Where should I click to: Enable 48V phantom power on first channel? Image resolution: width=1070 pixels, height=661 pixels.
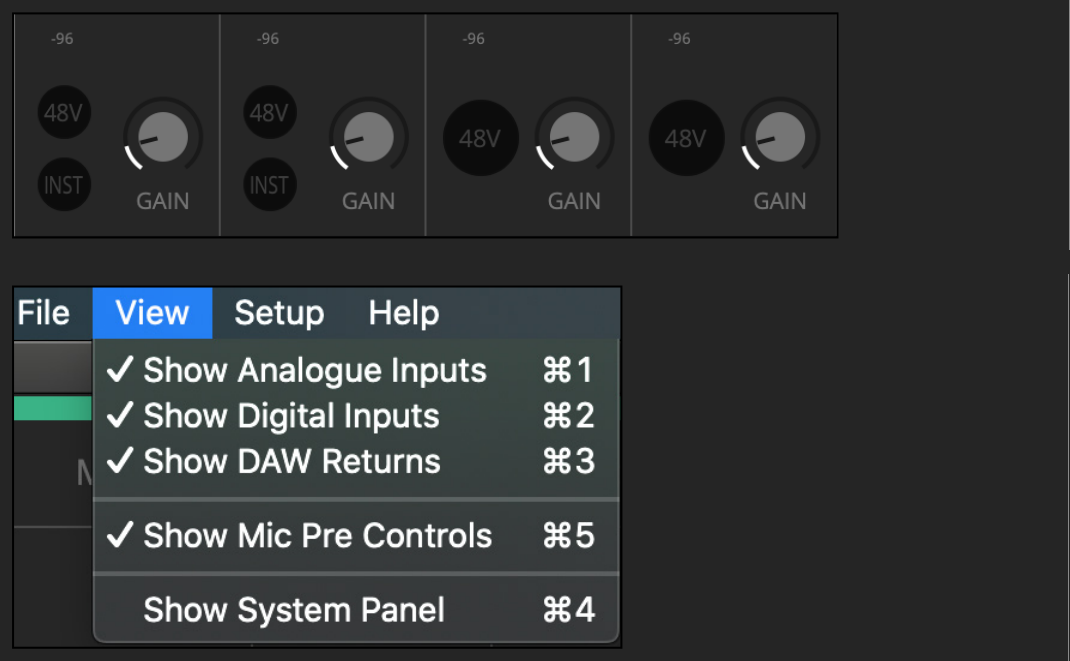(x=64, y=113)
